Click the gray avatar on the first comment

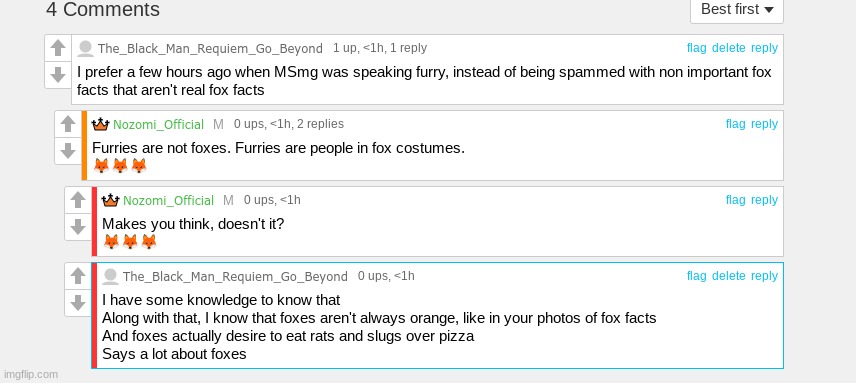pyautogui.click(x=85, y=48)
